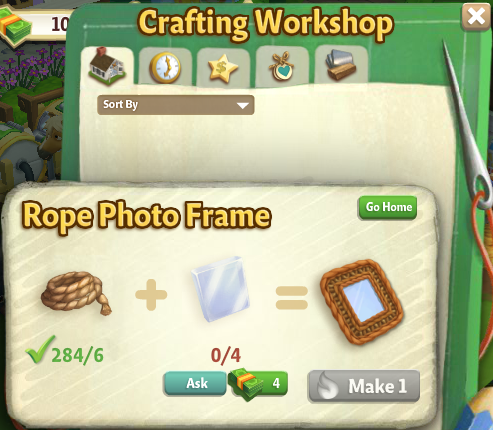The height and width of the screenshot is (430, 493).
Task: Switch to the gold star coin tab
Action: tap(223, 68)
